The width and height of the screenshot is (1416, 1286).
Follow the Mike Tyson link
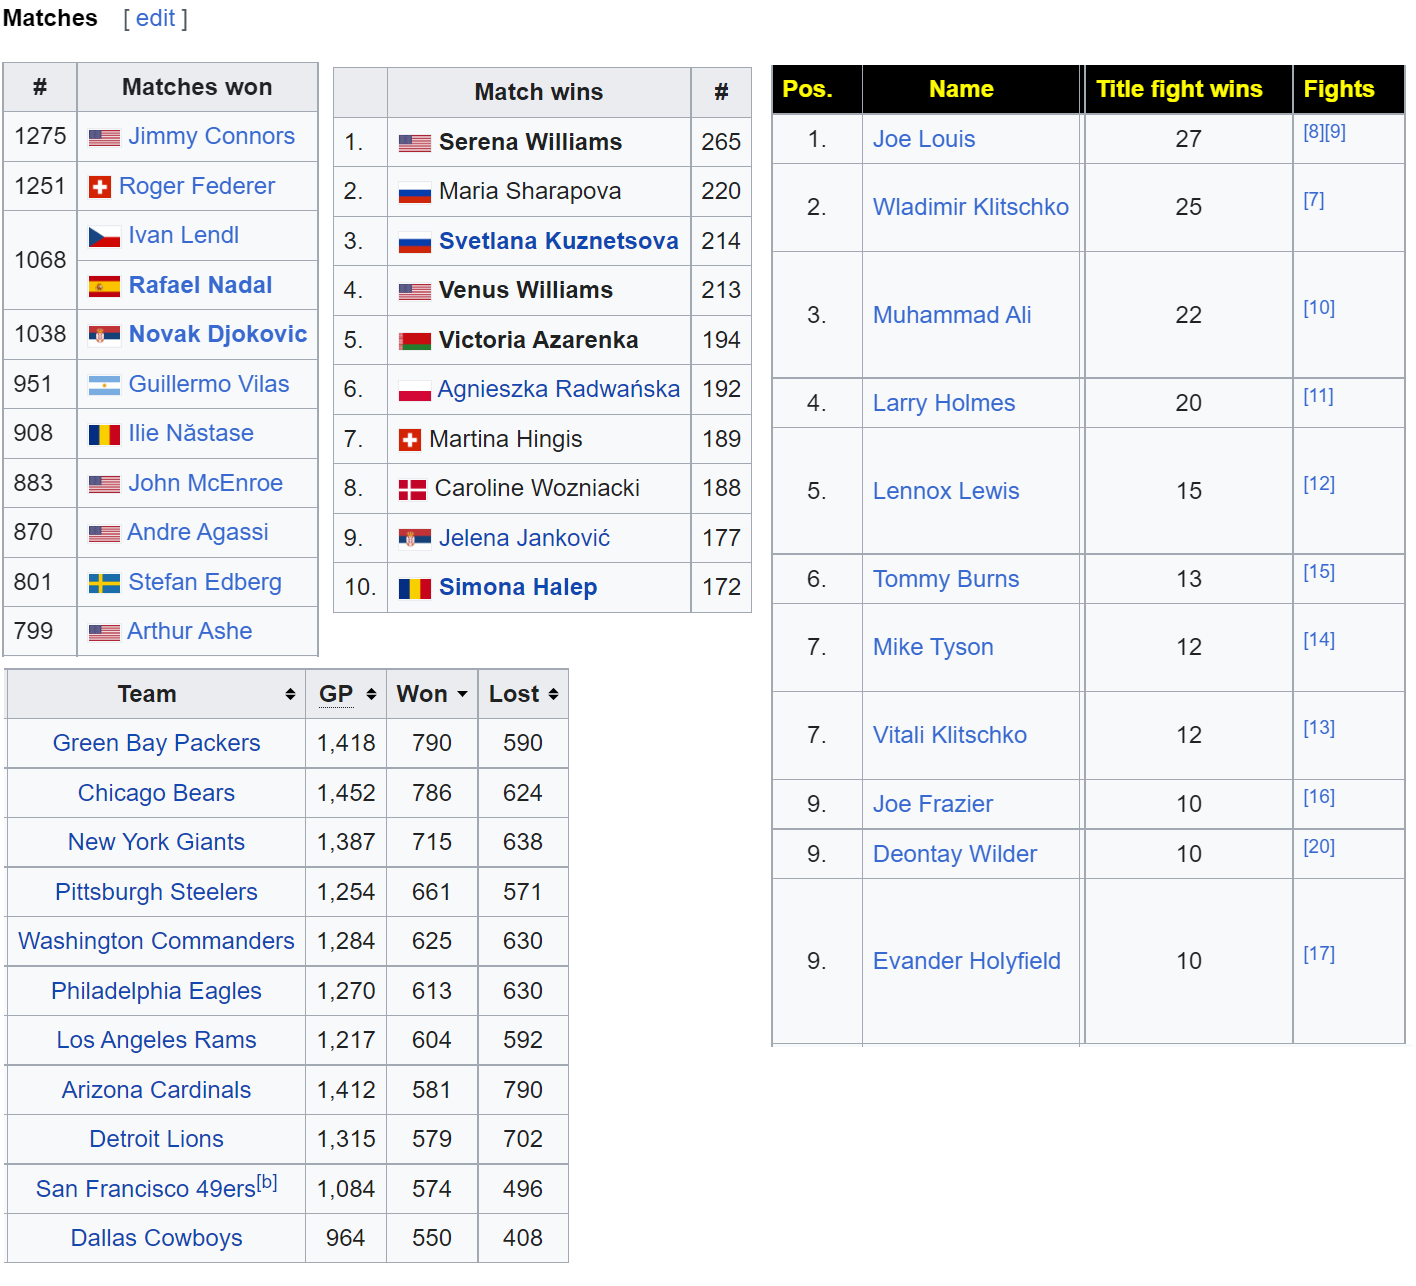click(x=933, y=647)
